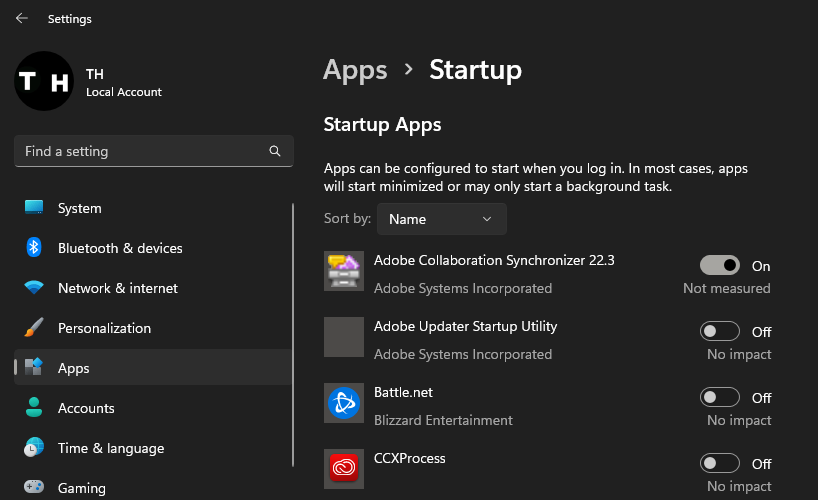
Task: Open Gaming settings category
Action: 81,488
